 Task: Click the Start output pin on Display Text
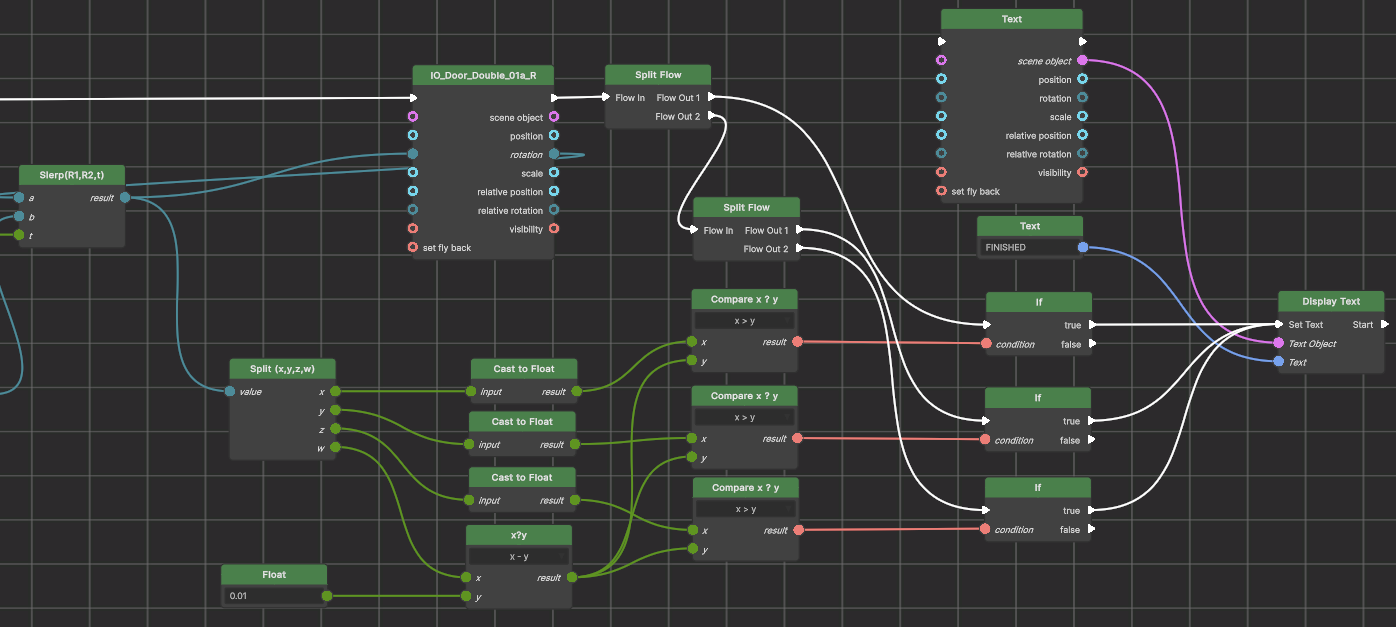[x=1386, y=324]
